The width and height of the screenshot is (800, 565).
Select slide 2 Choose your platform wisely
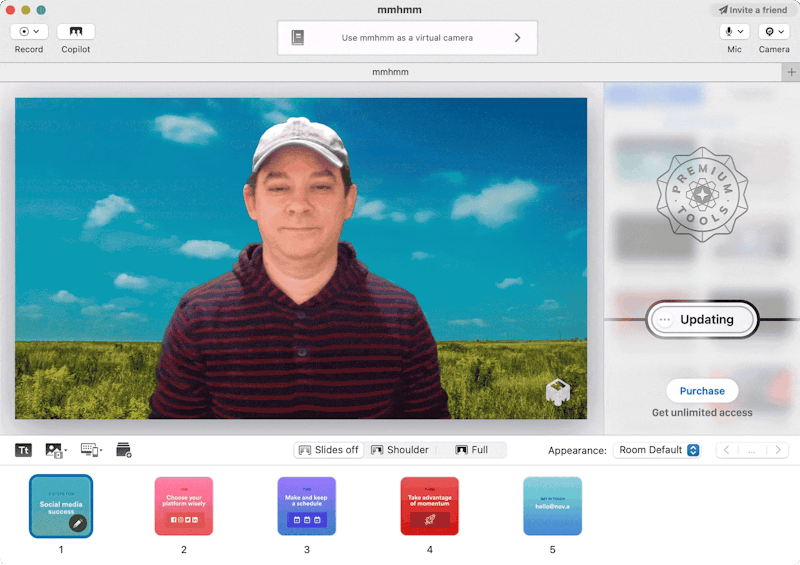[184, 506]
